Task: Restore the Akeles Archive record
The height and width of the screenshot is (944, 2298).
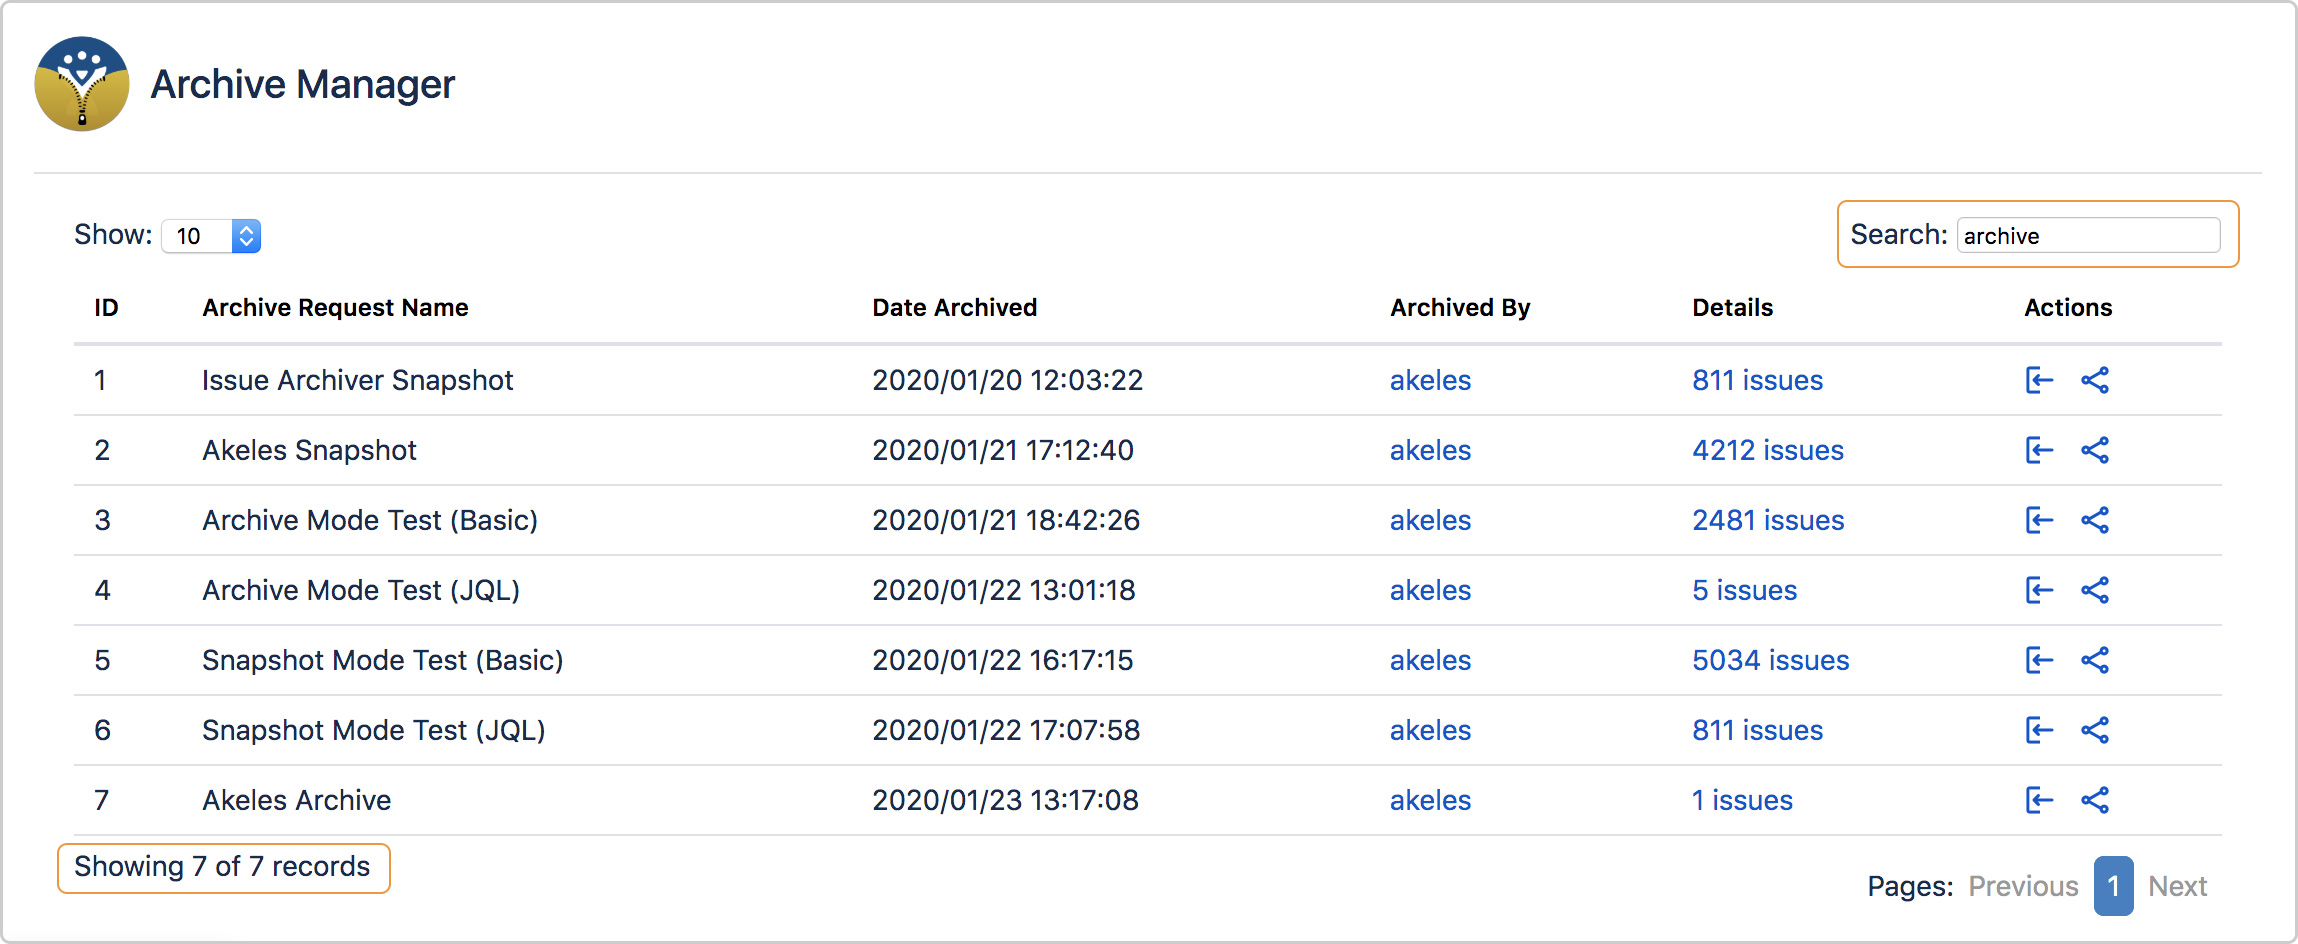Action: point(2039,800)
